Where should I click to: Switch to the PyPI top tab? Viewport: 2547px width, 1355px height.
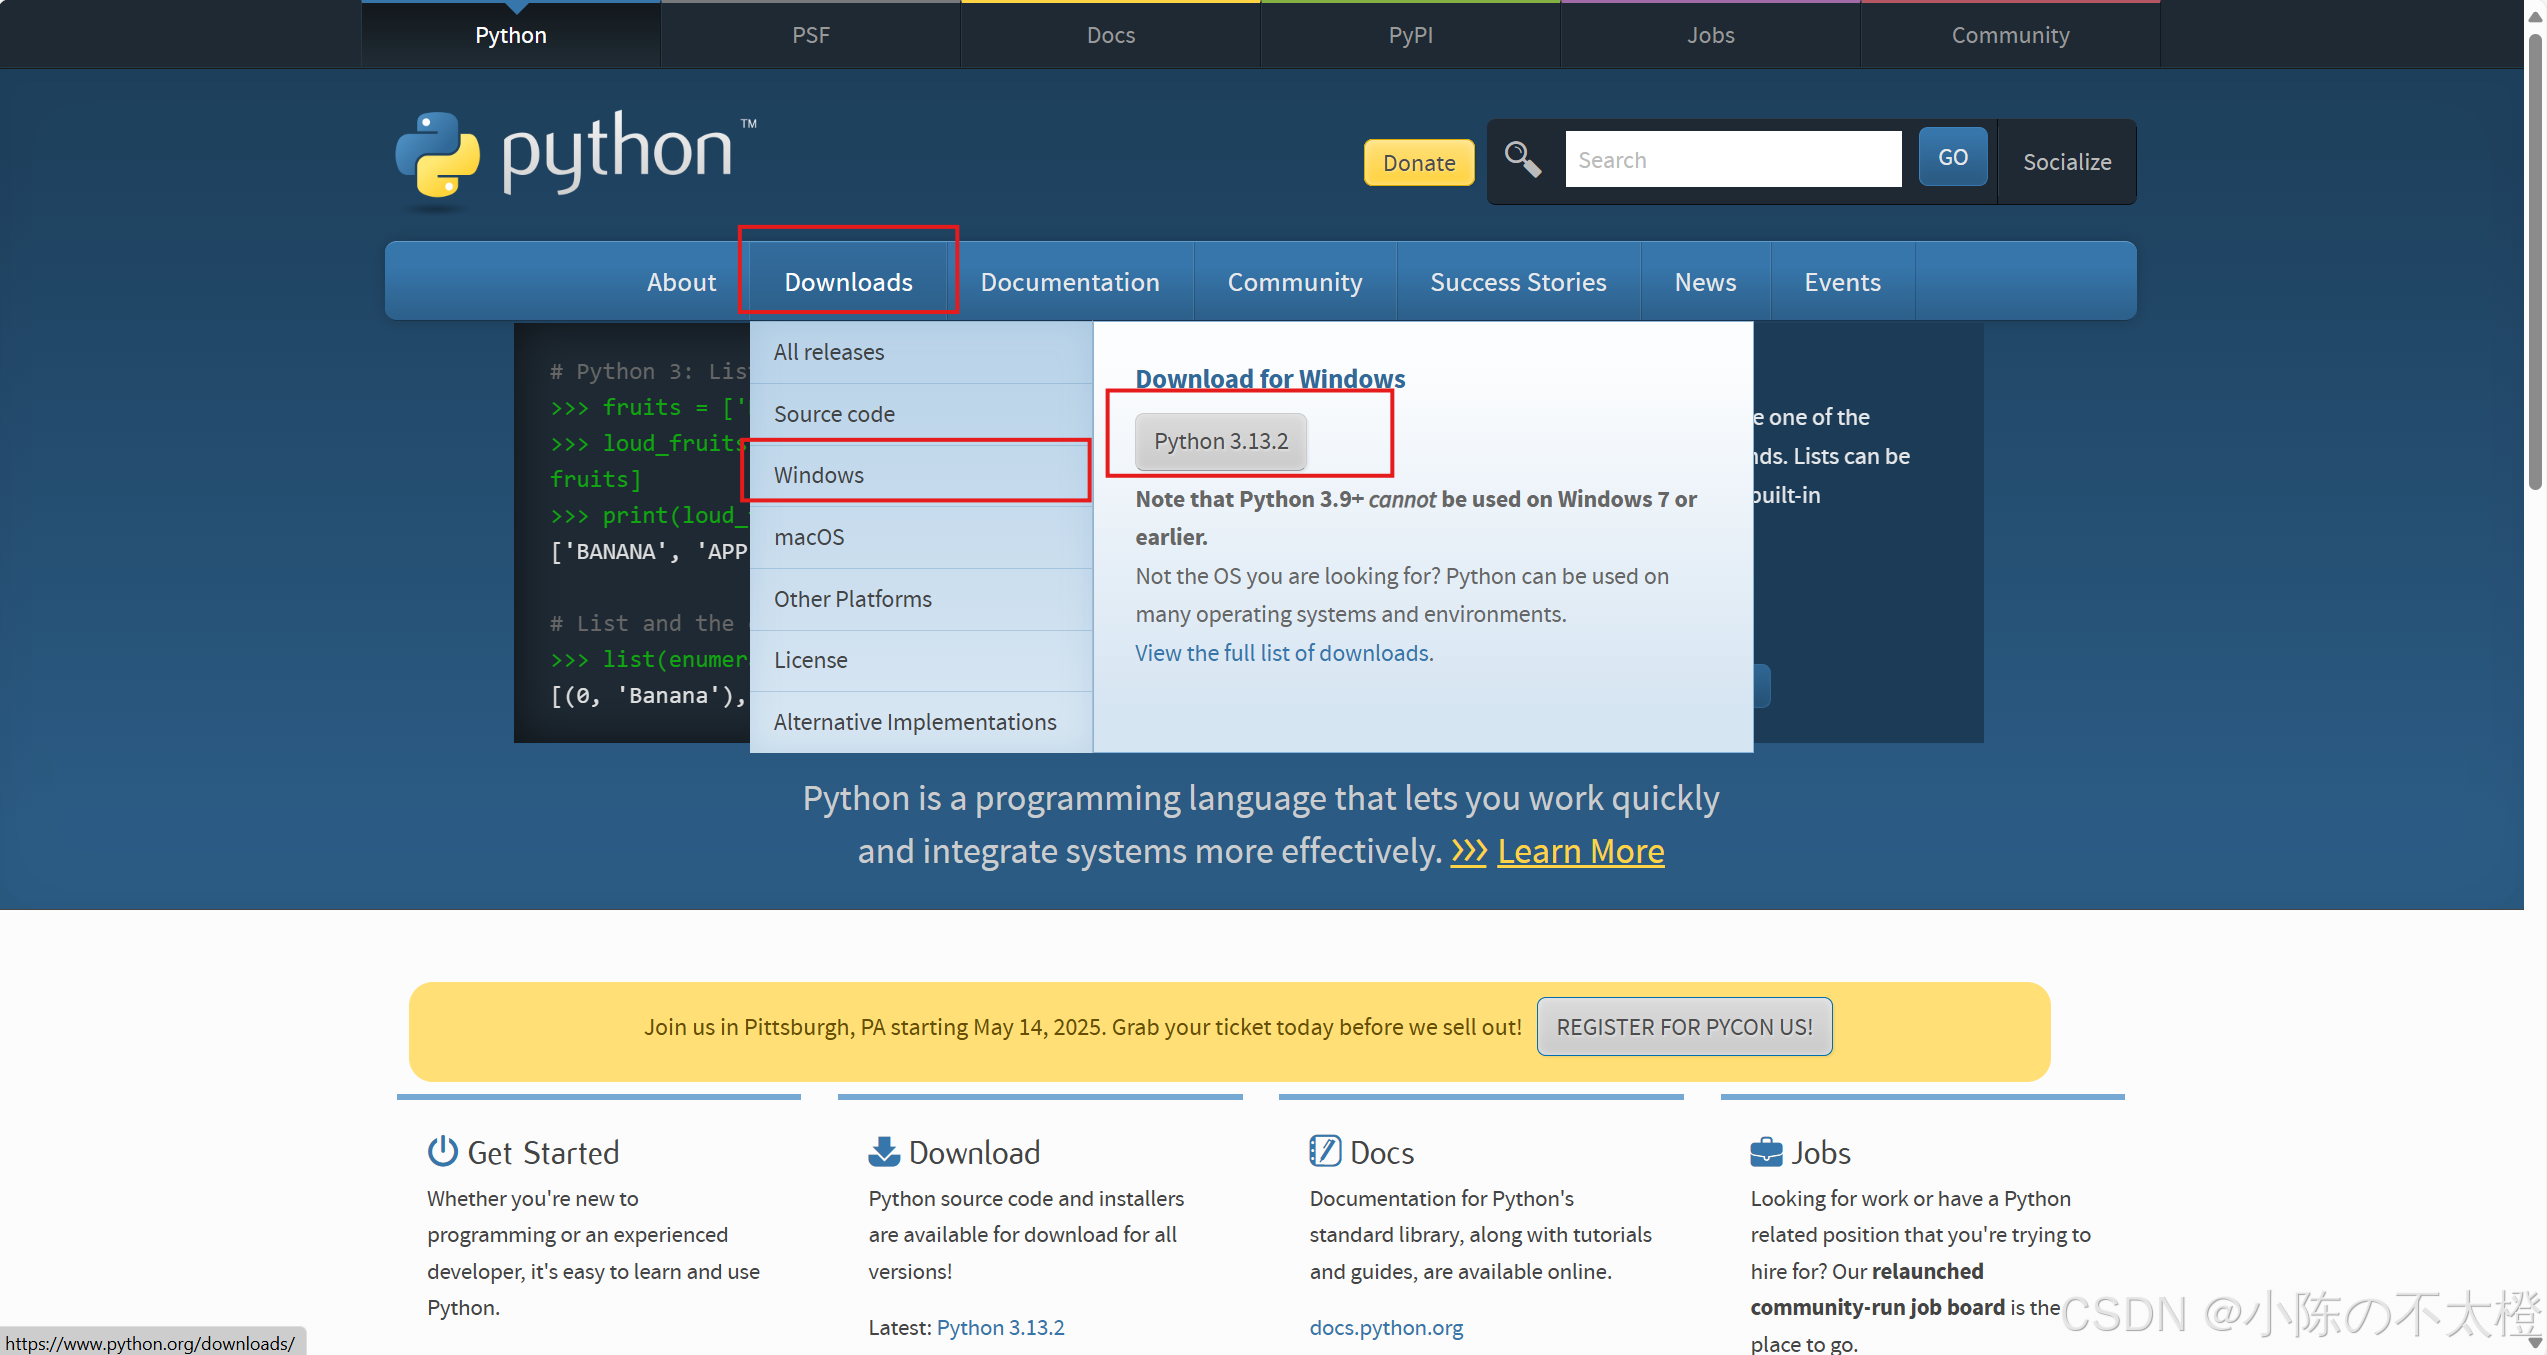(1411, 35)
